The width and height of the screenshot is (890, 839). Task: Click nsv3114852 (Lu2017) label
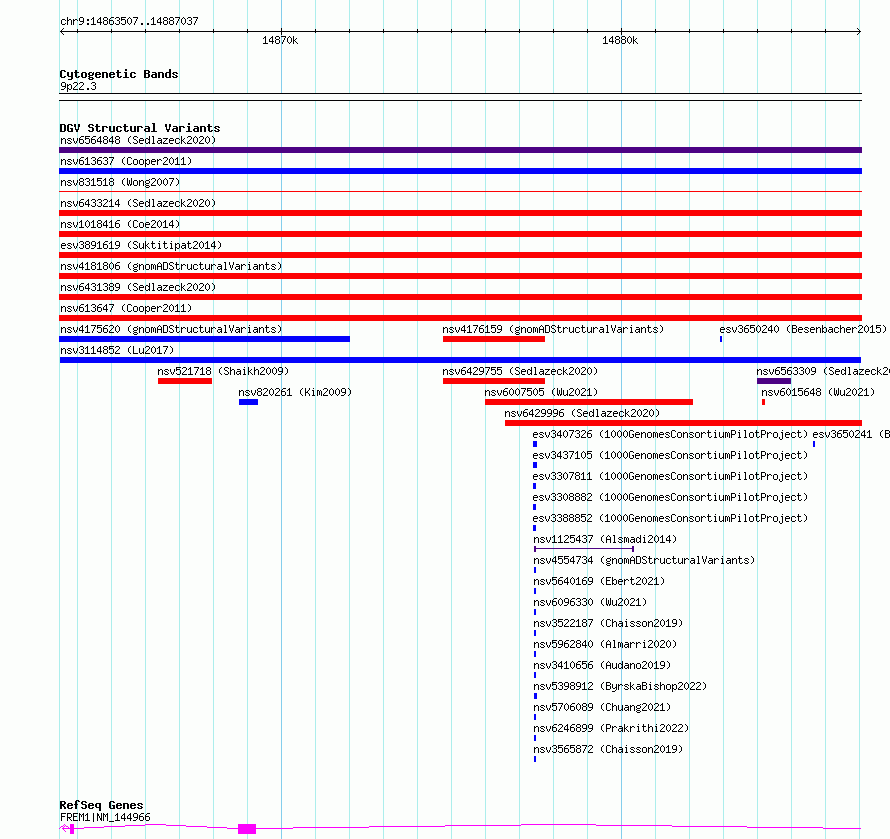(x=117, y=350)
